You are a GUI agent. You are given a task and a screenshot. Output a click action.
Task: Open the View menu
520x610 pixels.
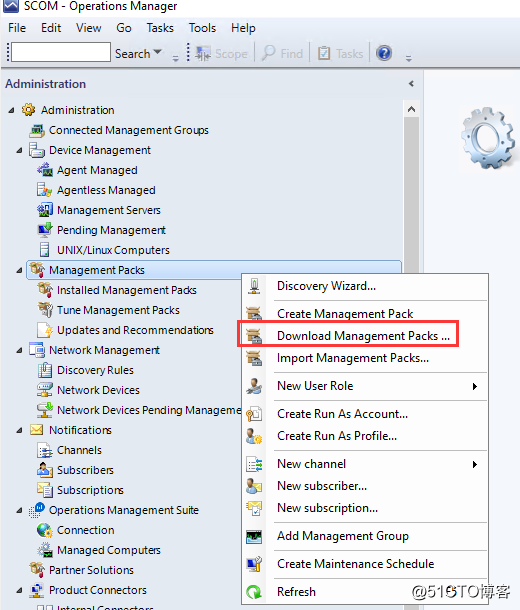point(89,28)
